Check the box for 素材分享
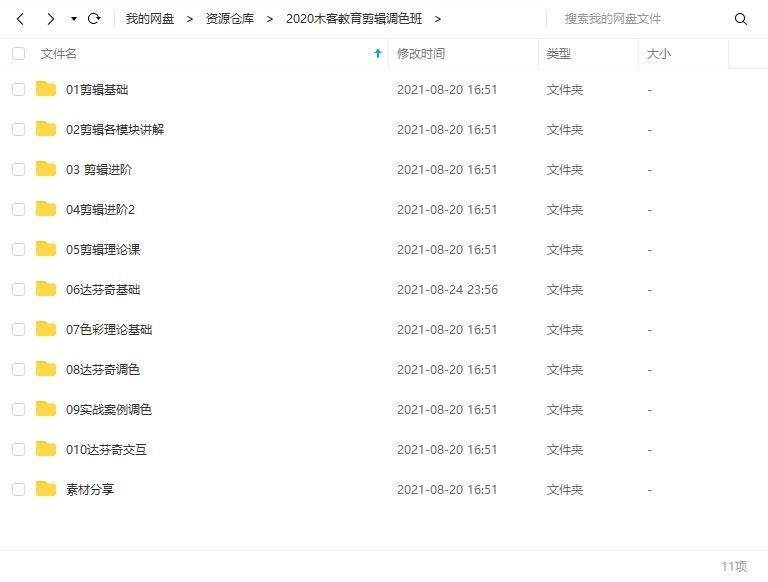 [x=19, y=489]
